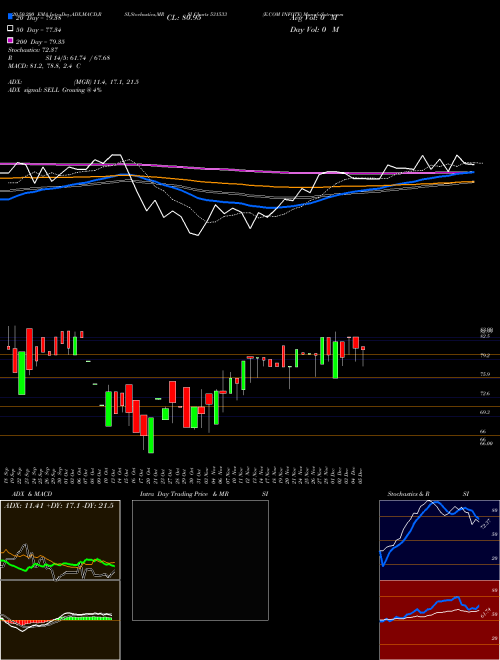Image resolution: width=500 pixels, height=660 pixels.
Task: Click the 'Intra Day Trading Price & MR' title
Action: (x=184, y=494)
